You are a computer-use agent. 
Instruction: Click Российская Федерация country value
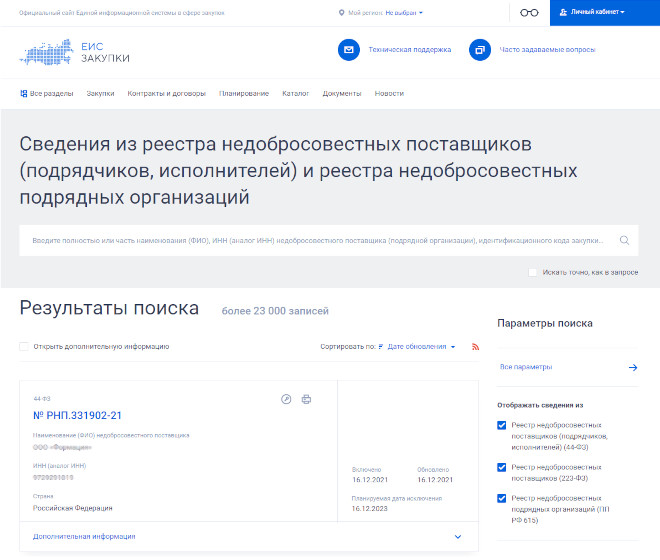point(72,508)
